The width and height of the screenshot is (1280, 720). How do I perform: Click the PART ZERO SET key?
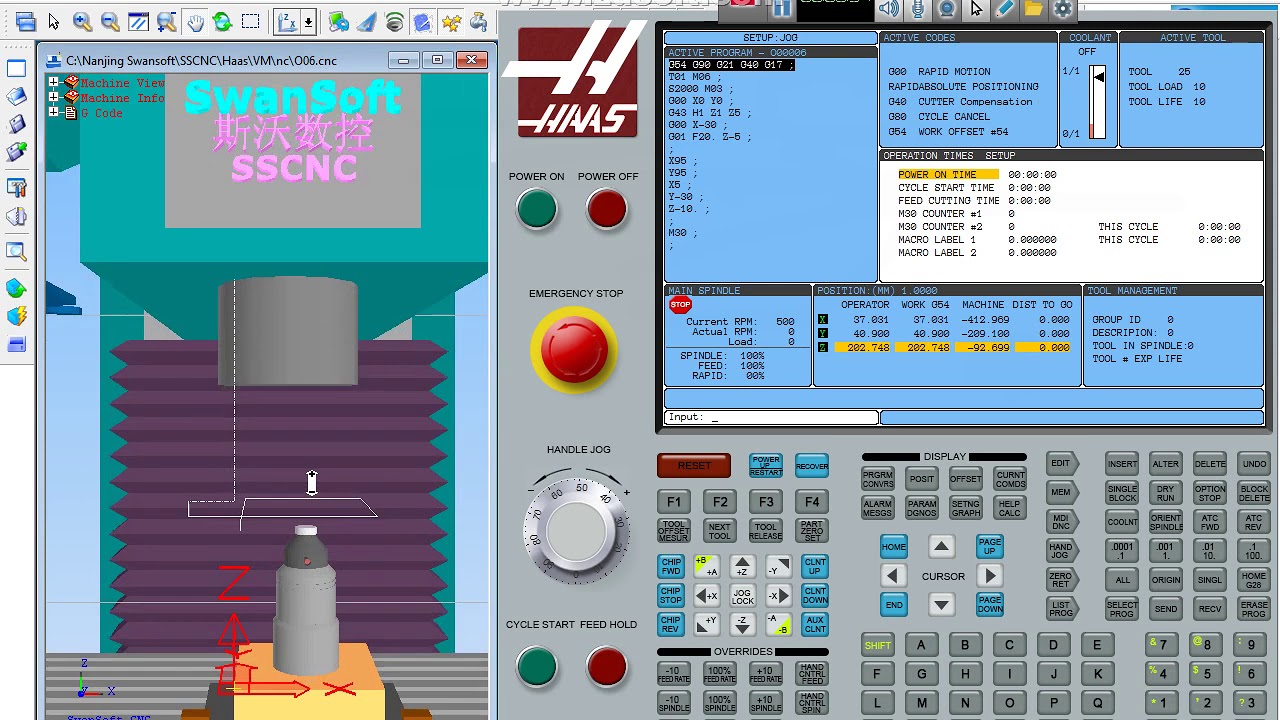click(812, 531)
